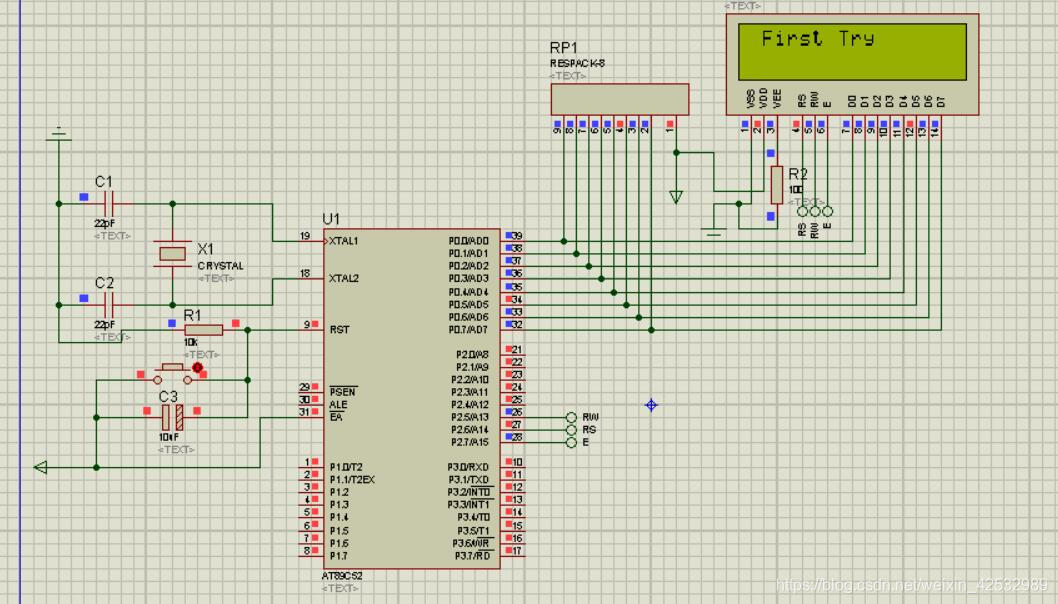Viewport: 1058px width, 604px height.
Task: Select the RP1 RESPACK-8 resistor pack
Action: [619, 99]
